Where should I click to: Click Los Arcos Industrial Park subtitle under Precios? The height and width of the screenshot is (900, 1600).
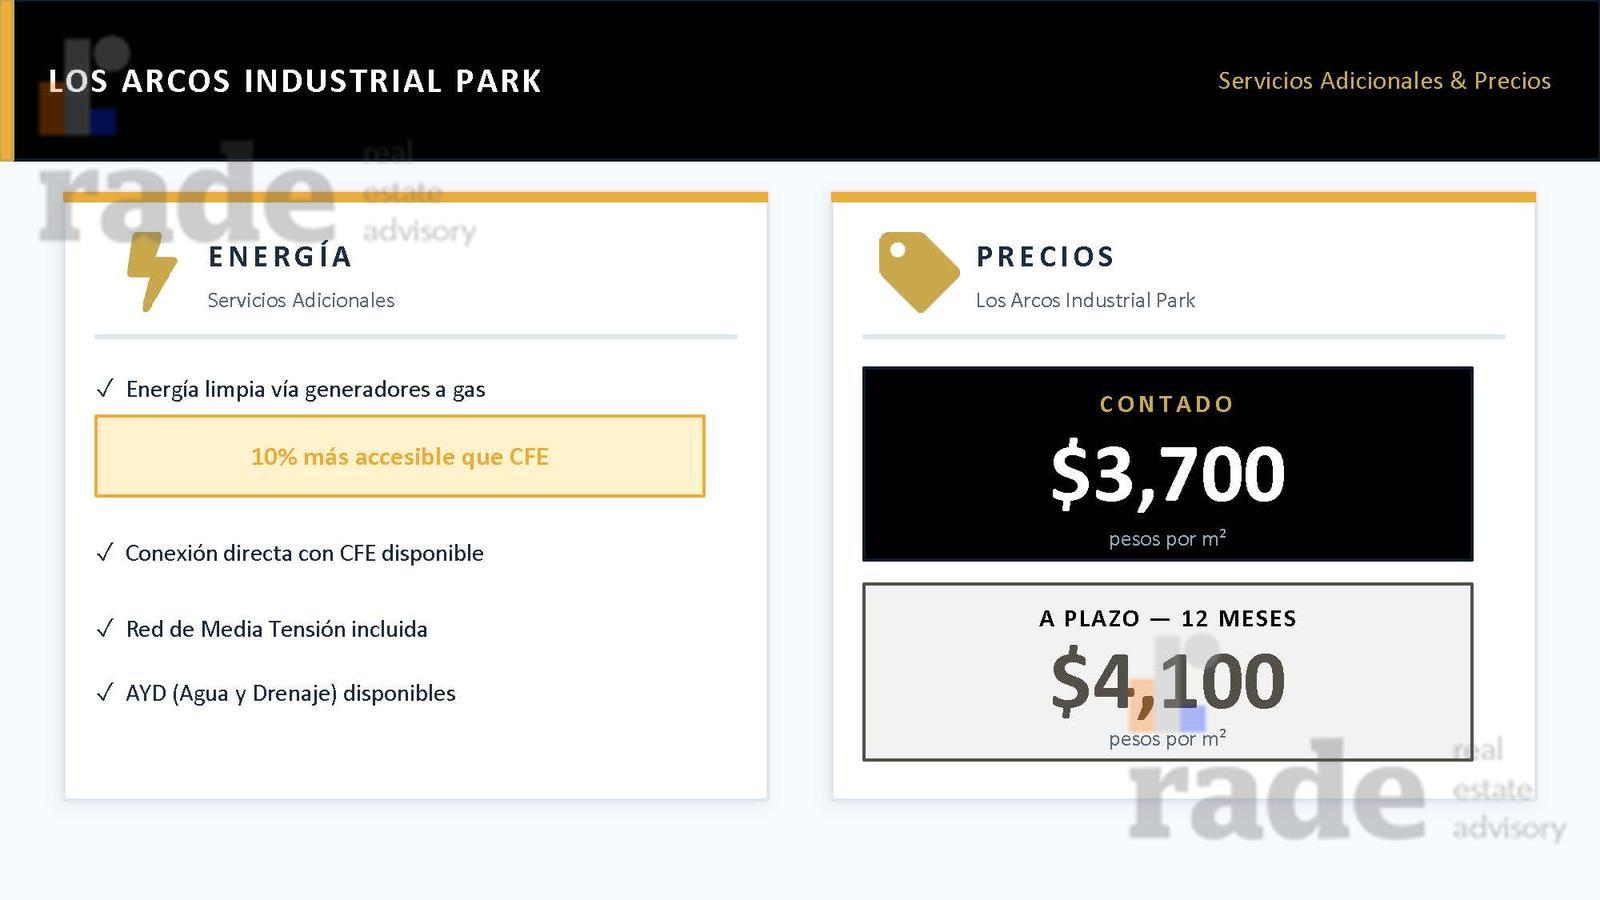point(1085,300)
